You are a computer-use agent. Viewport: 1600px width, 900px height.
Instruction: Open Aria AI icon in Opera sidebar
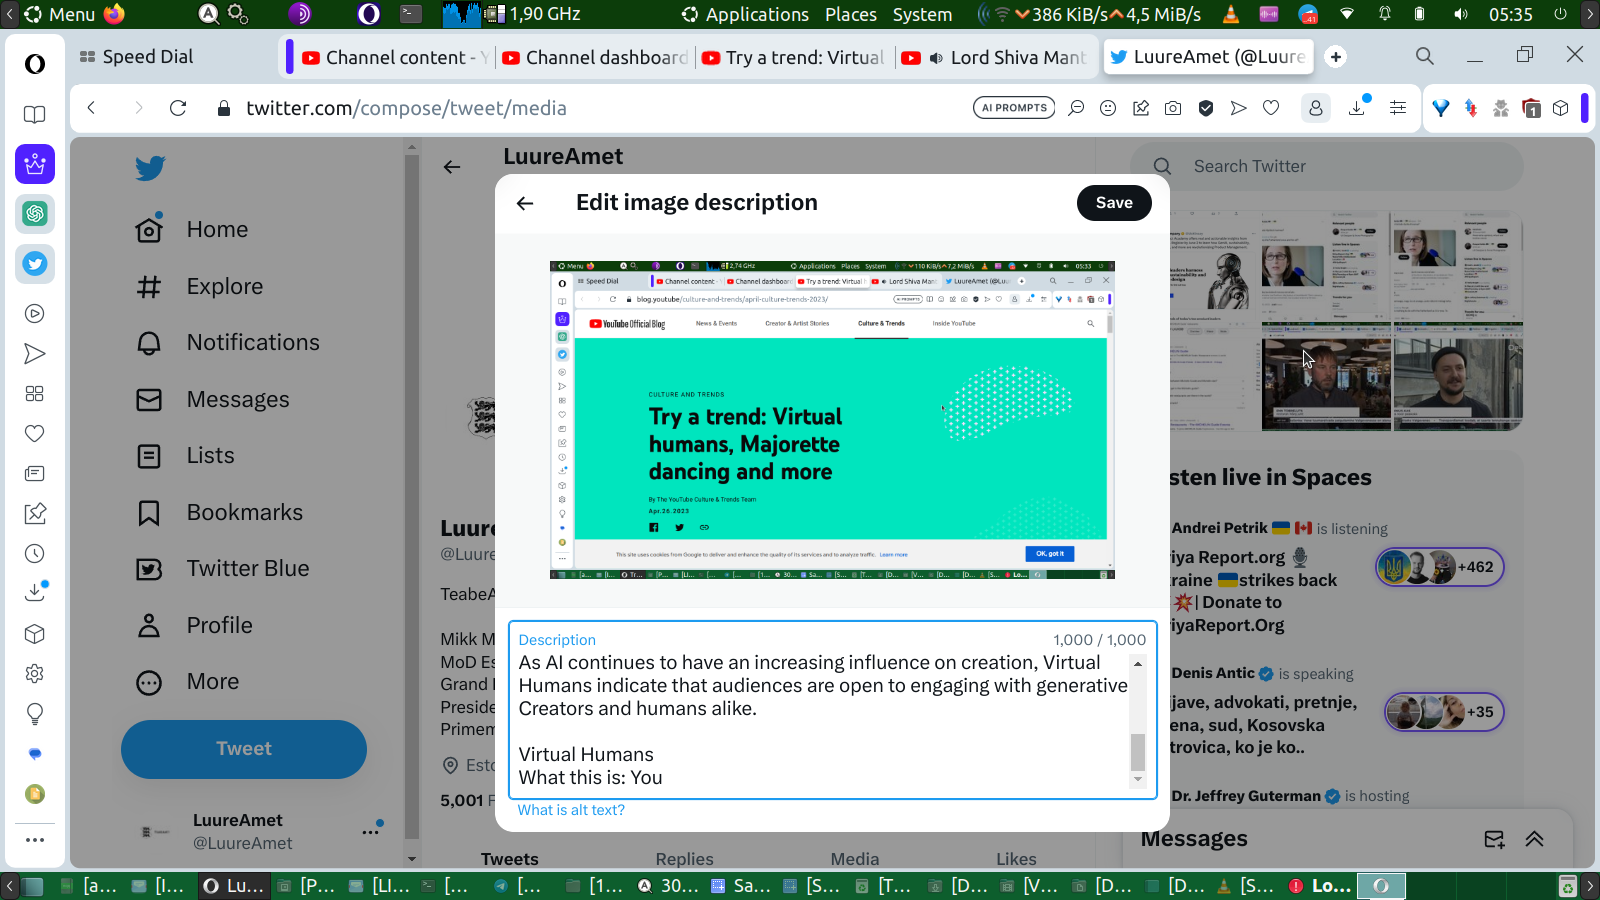click(35, 164)
